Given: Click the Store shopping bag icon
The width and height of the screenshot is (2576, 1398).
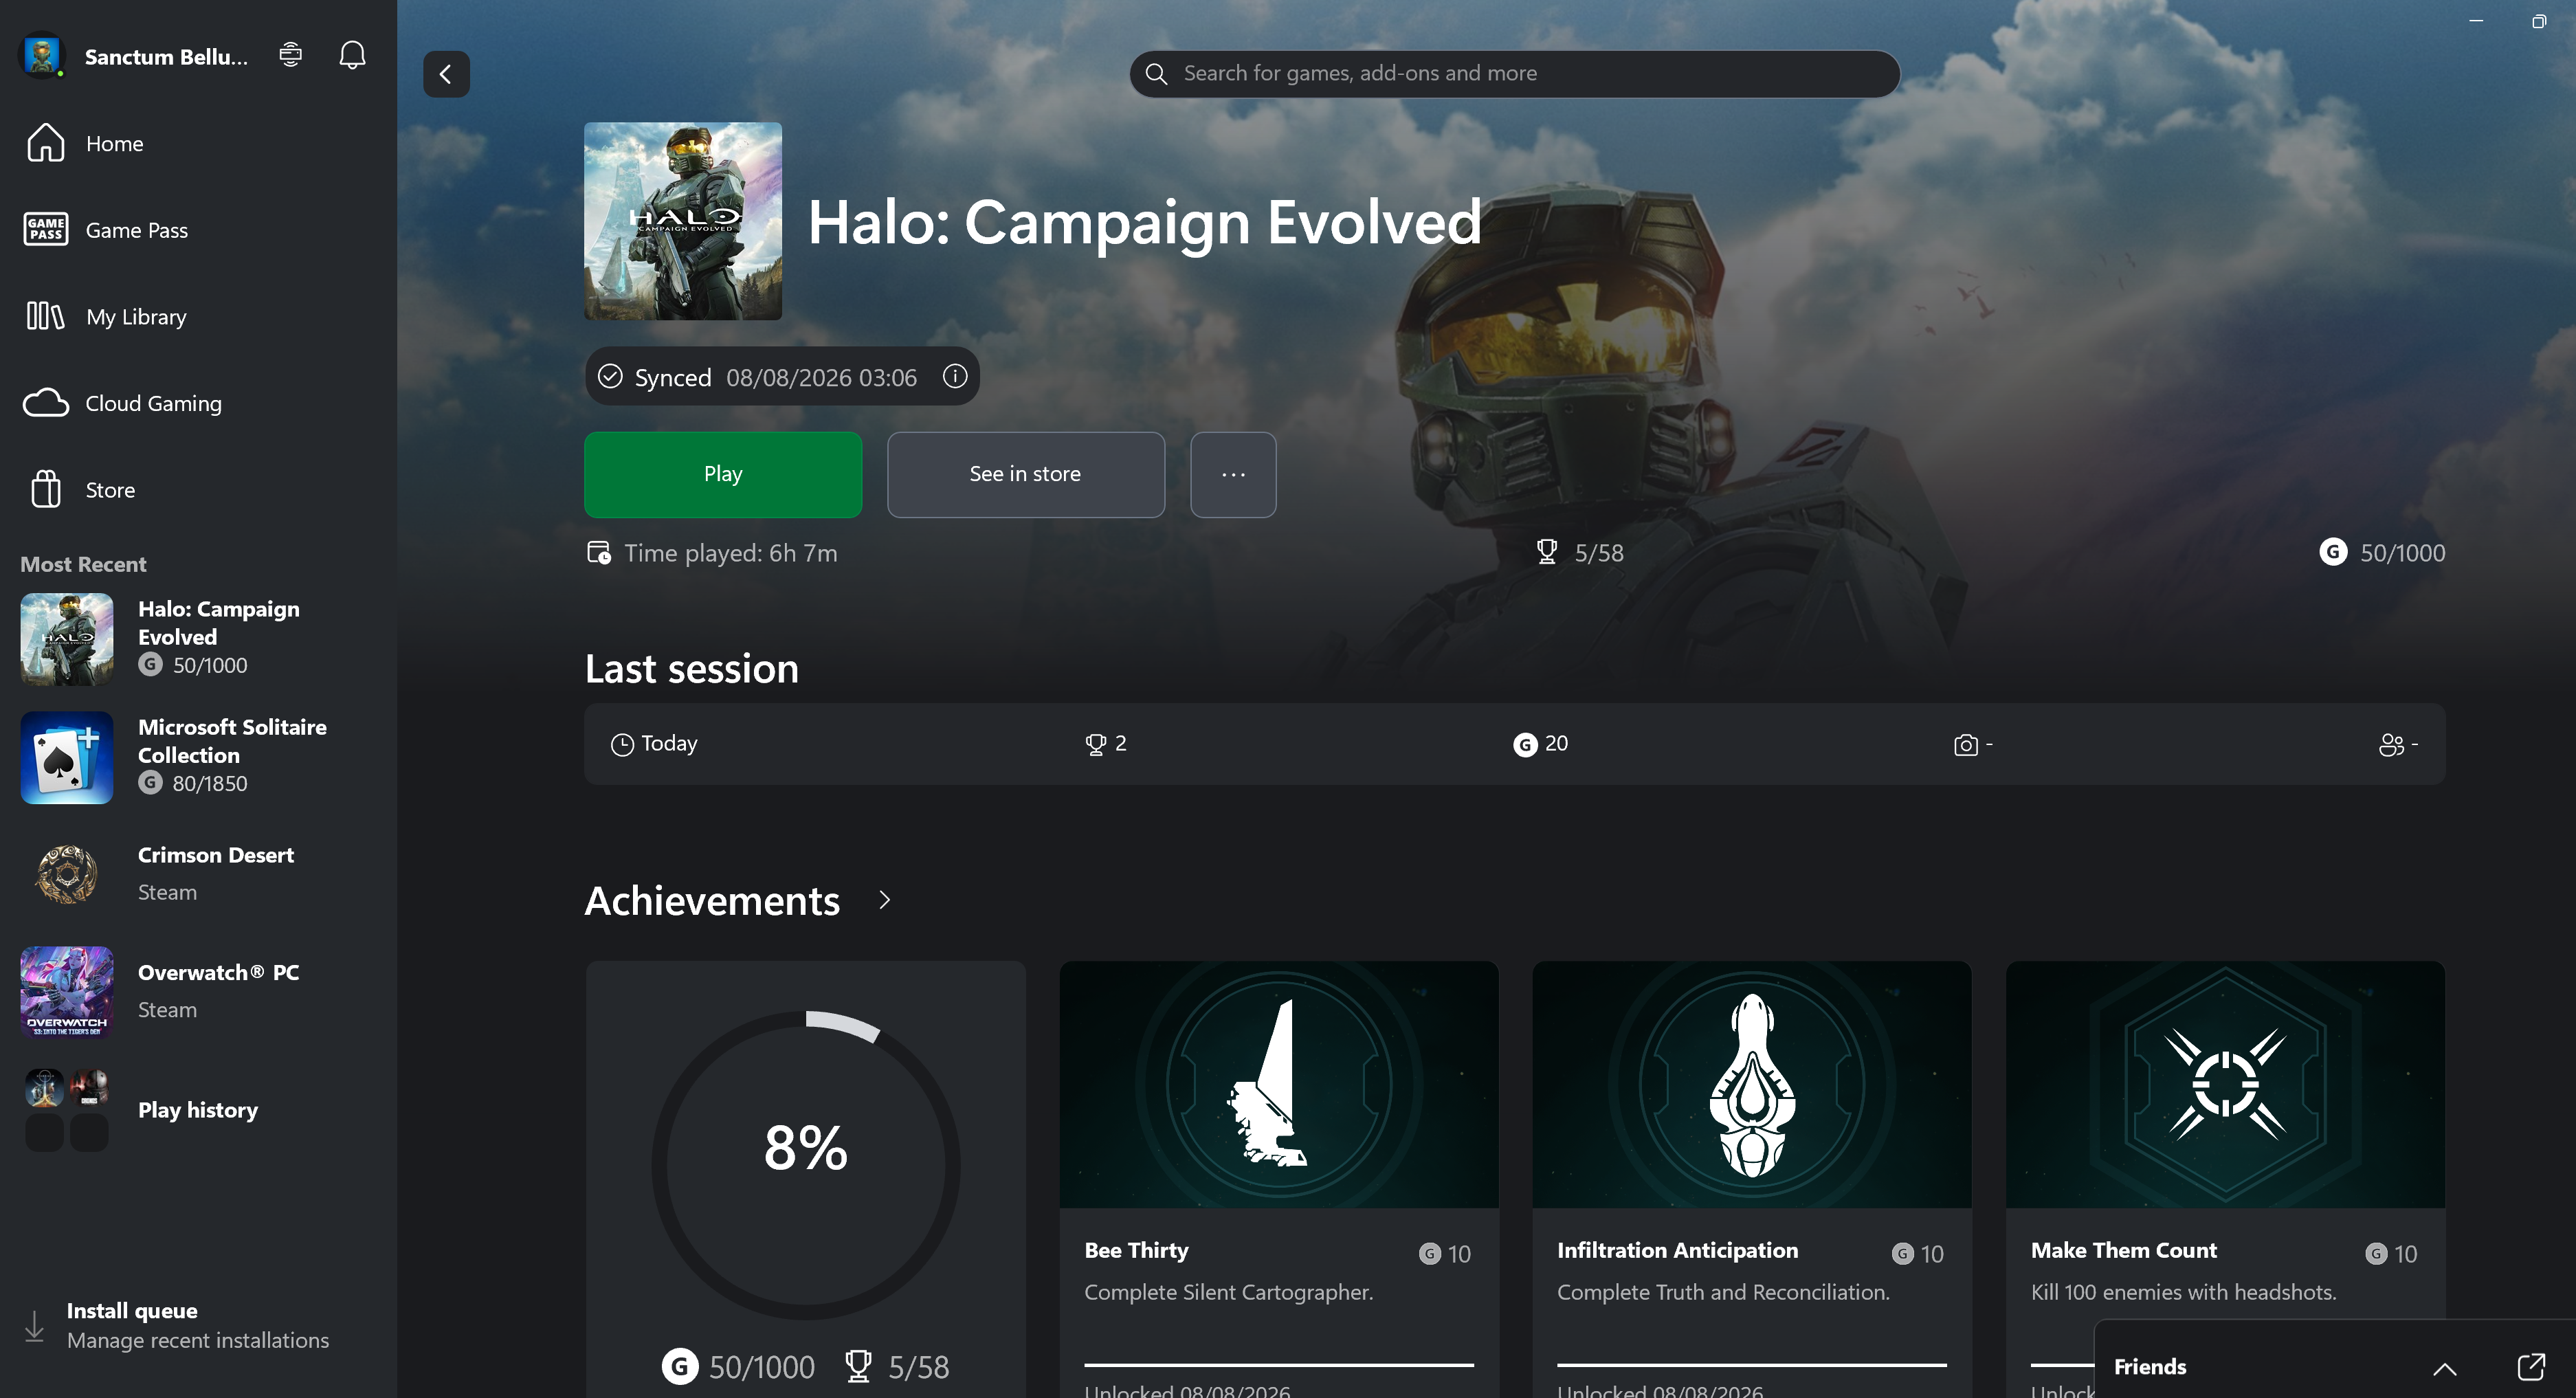Looking at the screenshot, I should point(46,490).
